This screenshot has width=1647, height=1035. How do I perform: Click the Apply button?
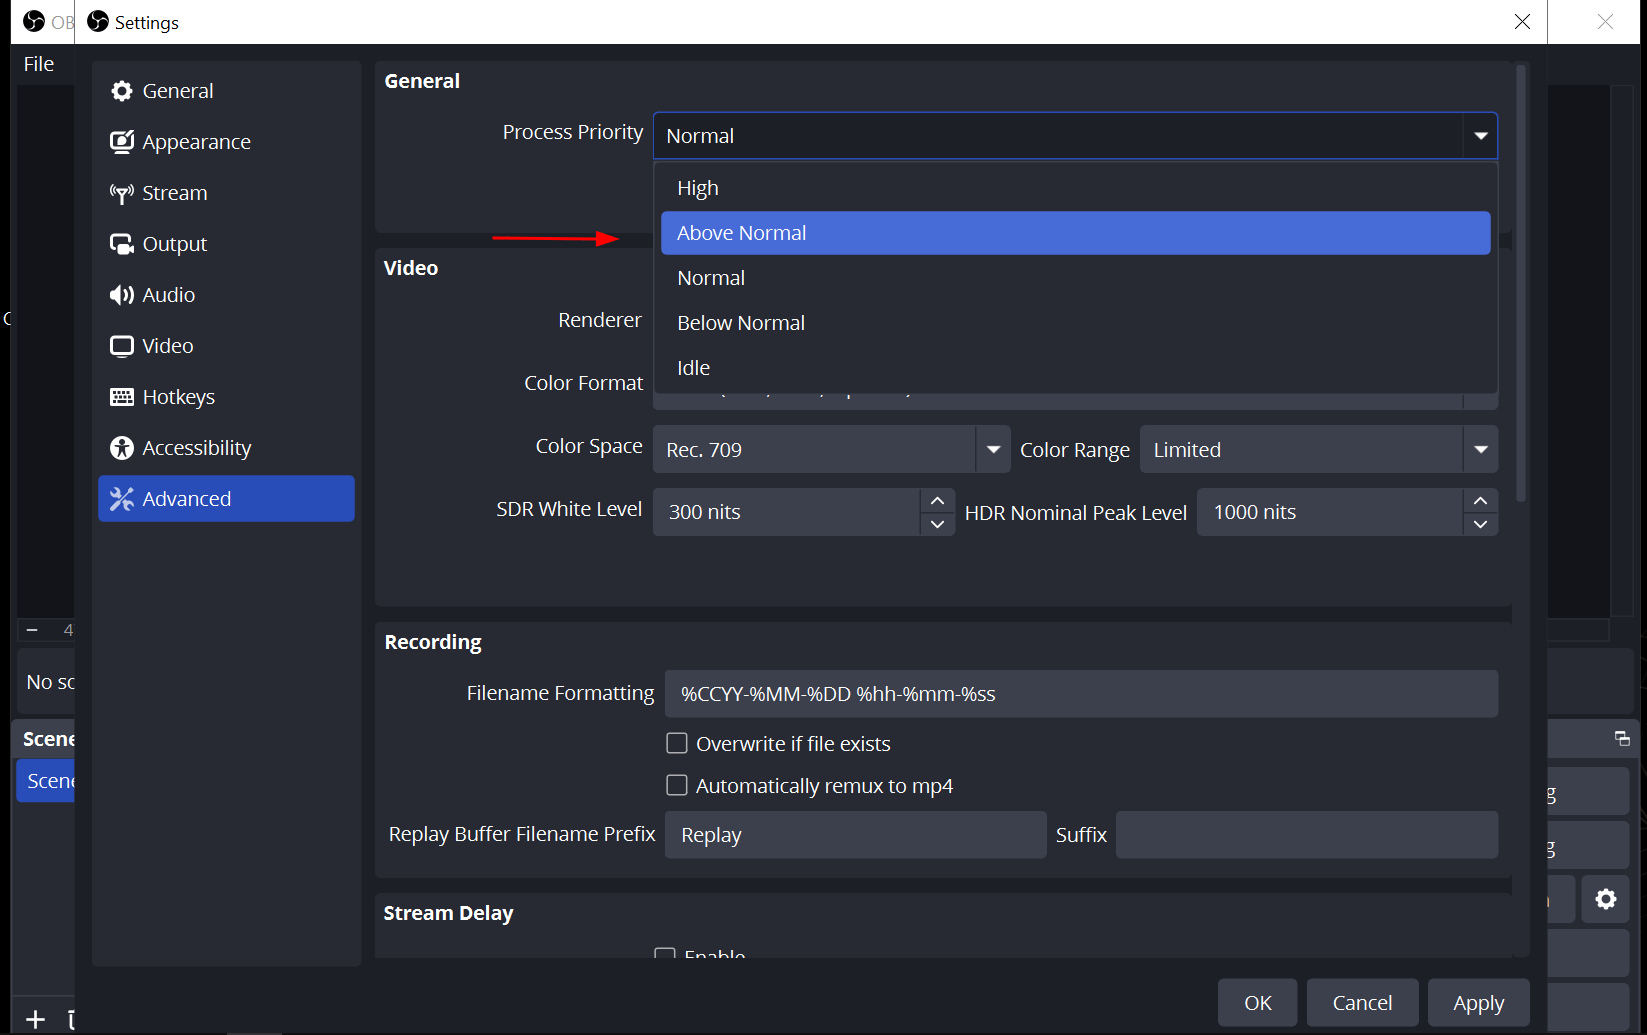1477,1002
